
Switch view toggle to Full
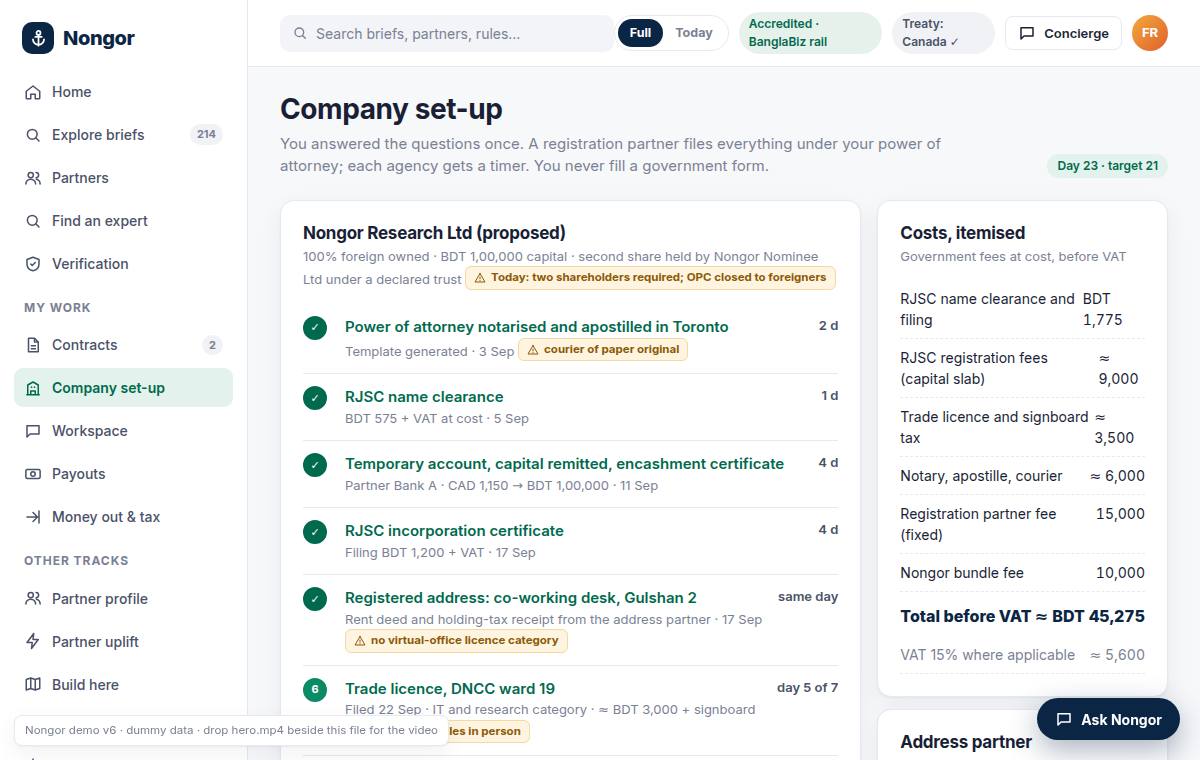[x=640, y=33]
